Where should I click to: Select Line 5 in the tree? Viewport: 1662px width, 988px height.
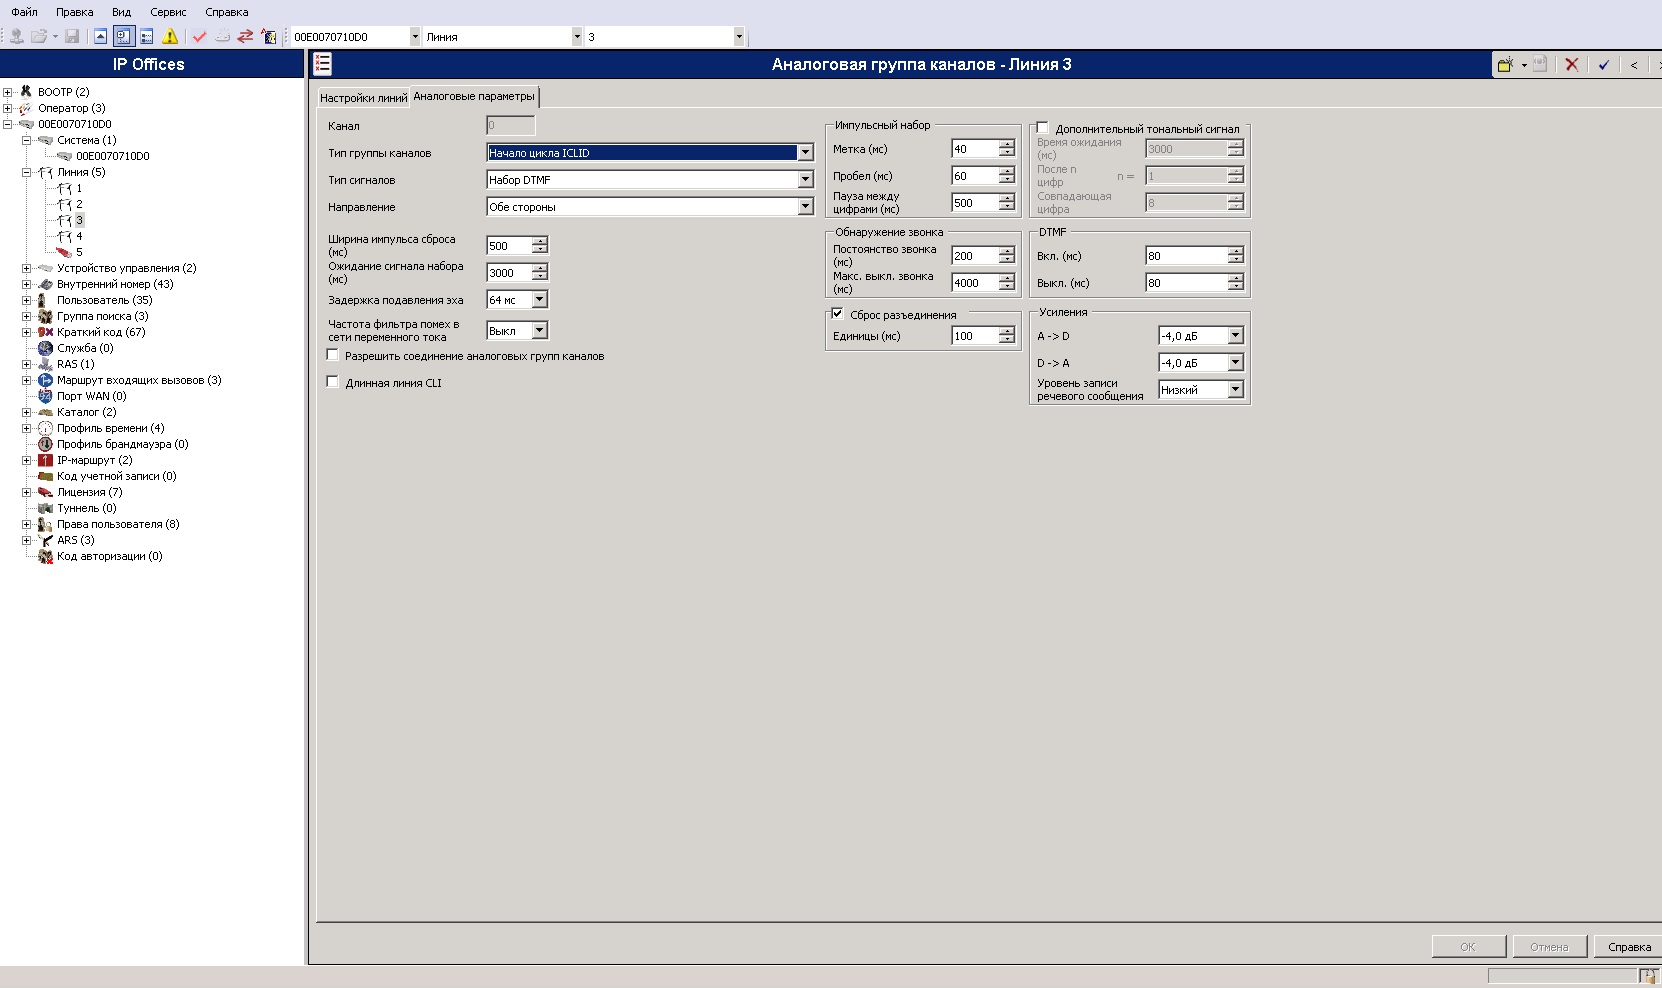click(79, 252)
